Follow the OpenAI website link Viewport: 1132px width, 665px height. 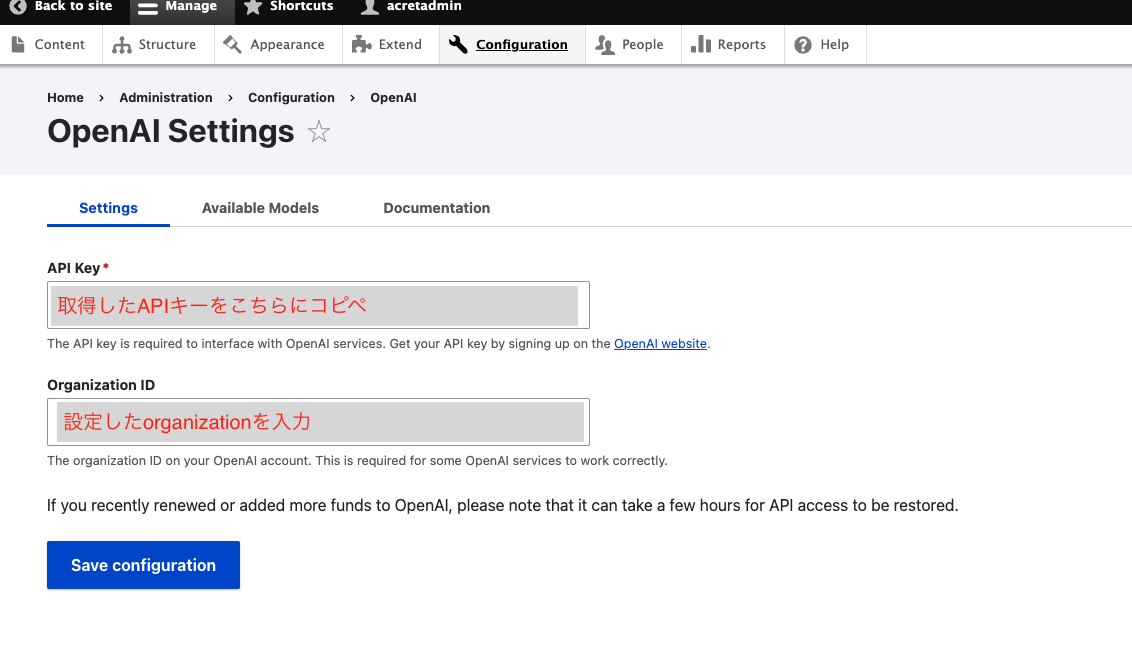[660, 344]
